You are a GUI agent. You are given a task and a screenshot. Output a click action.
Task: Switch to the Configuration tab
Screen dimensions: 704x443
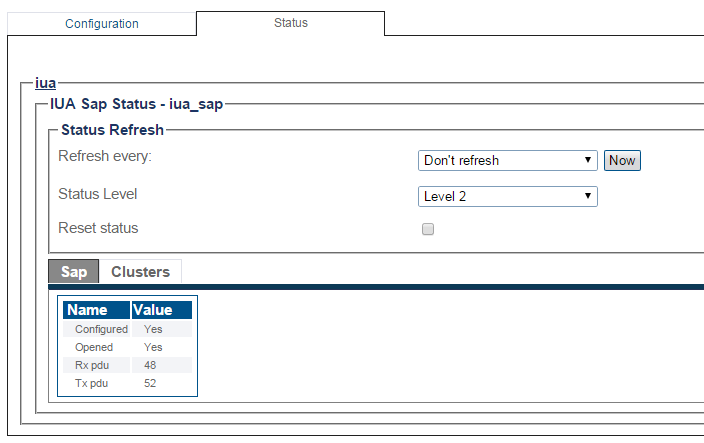102,24
